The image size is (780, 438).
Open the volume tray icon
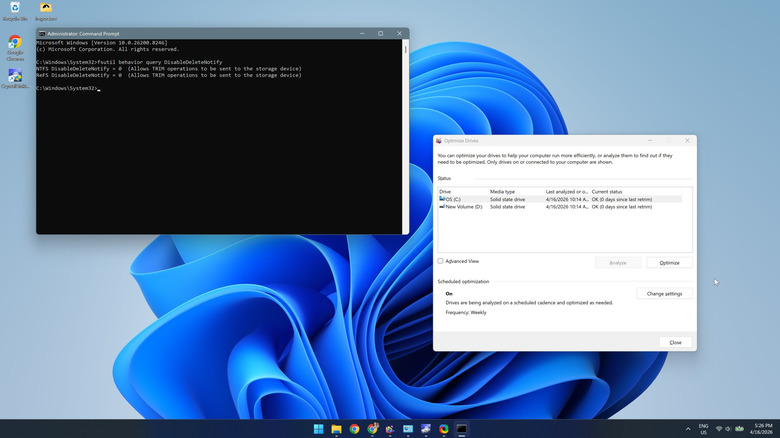tap(728, 429)
